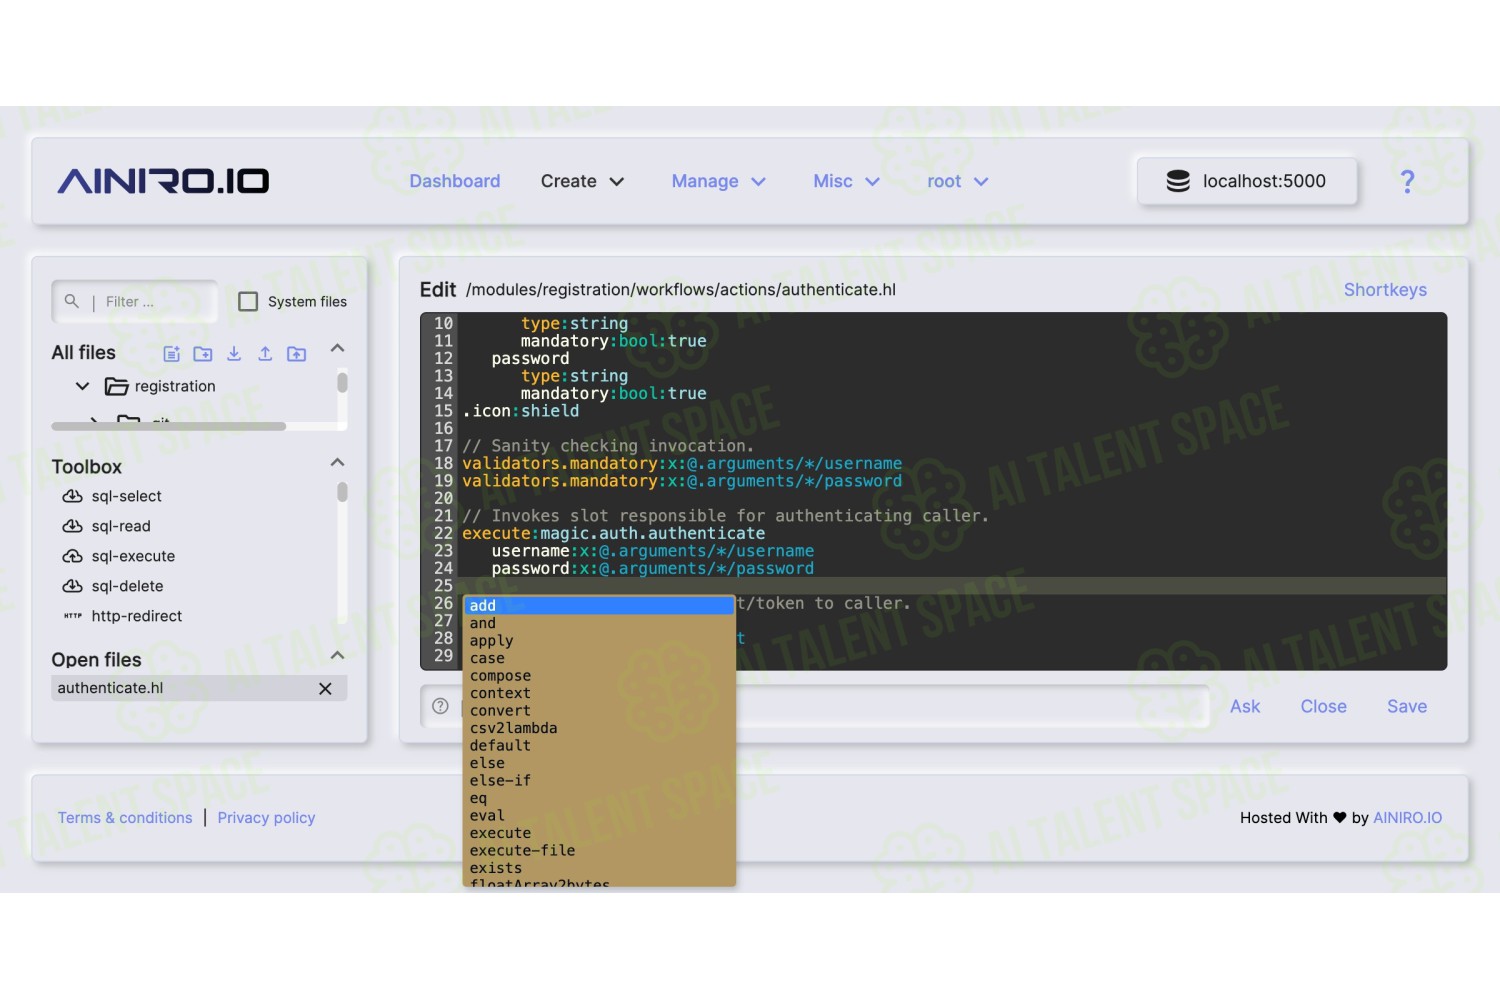The width and height of the screenshot is (1500, 1000).
Task: Open the help question mark icon
Action: (1407, 181)
